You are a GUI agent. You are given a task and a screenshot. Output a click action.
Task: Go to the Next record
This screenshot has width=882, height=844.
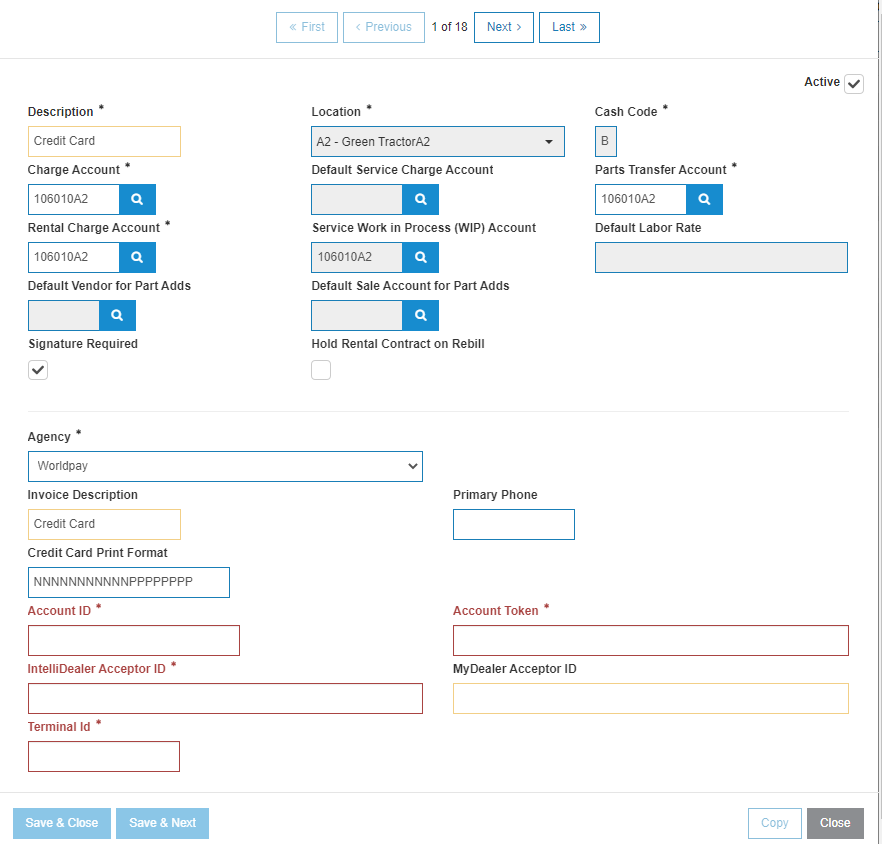click(504, 27)
